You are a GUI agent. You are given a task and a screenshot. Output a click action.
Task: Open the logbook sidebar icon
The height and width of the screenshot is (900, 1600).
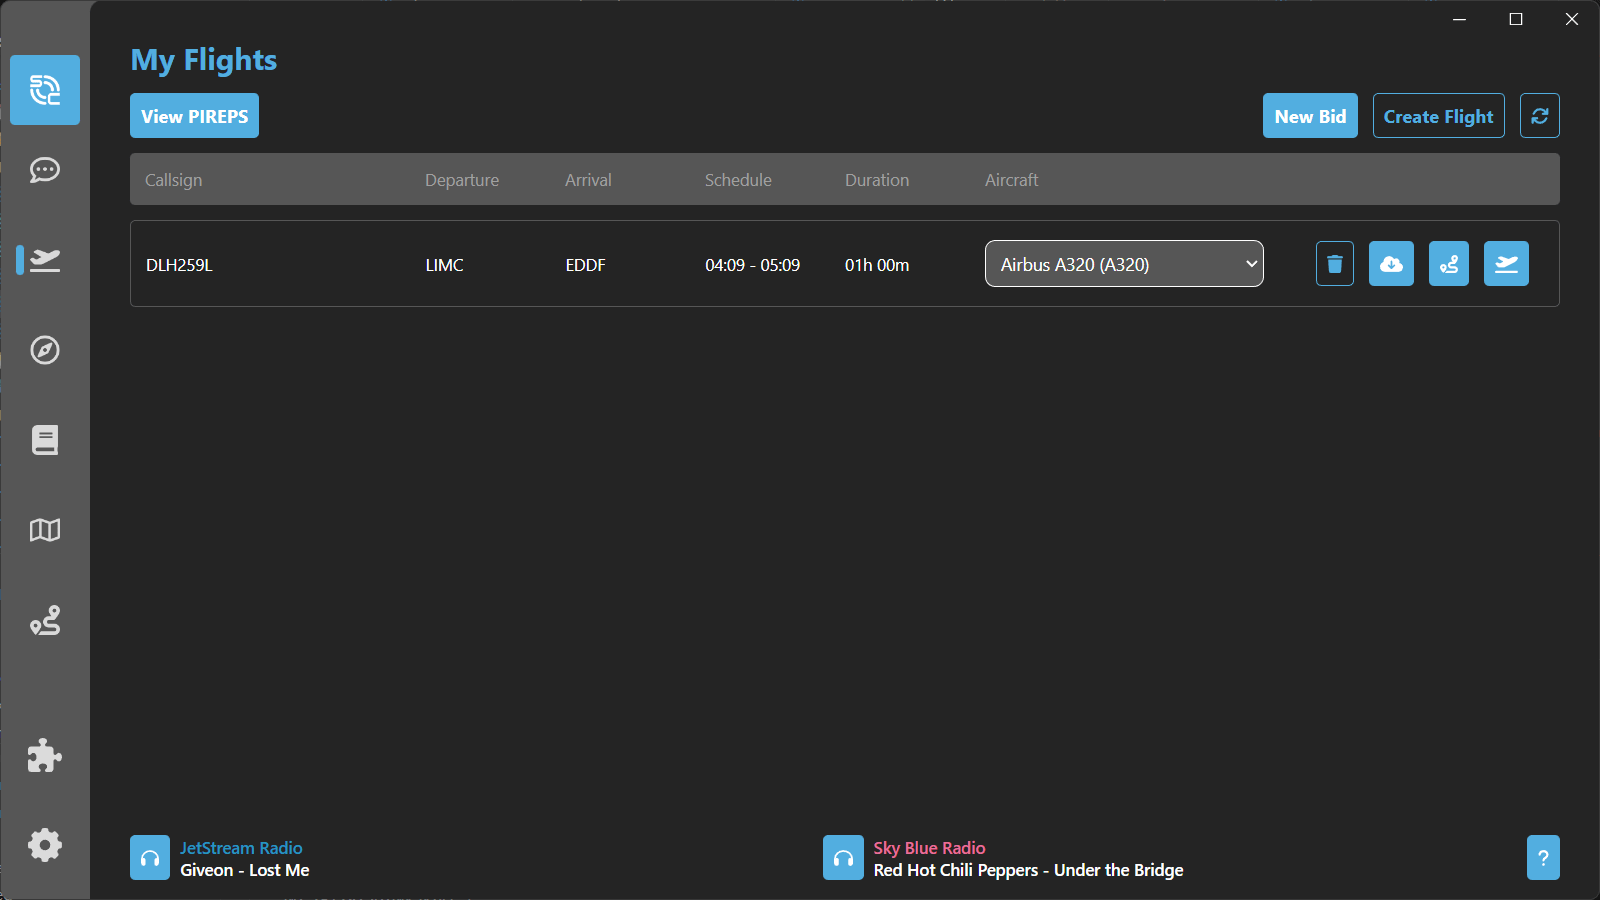(45, 440)
